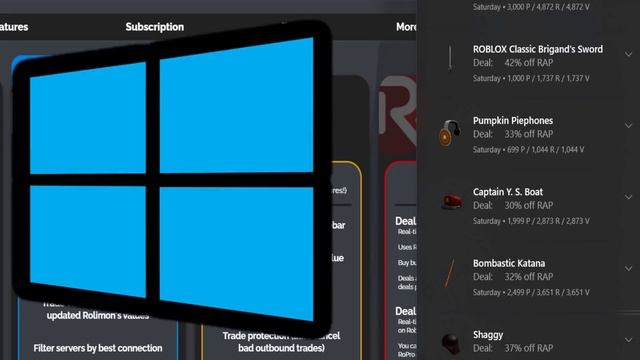Open the Bombastic Katana title

pyautogui.click(x=509, y=264)
